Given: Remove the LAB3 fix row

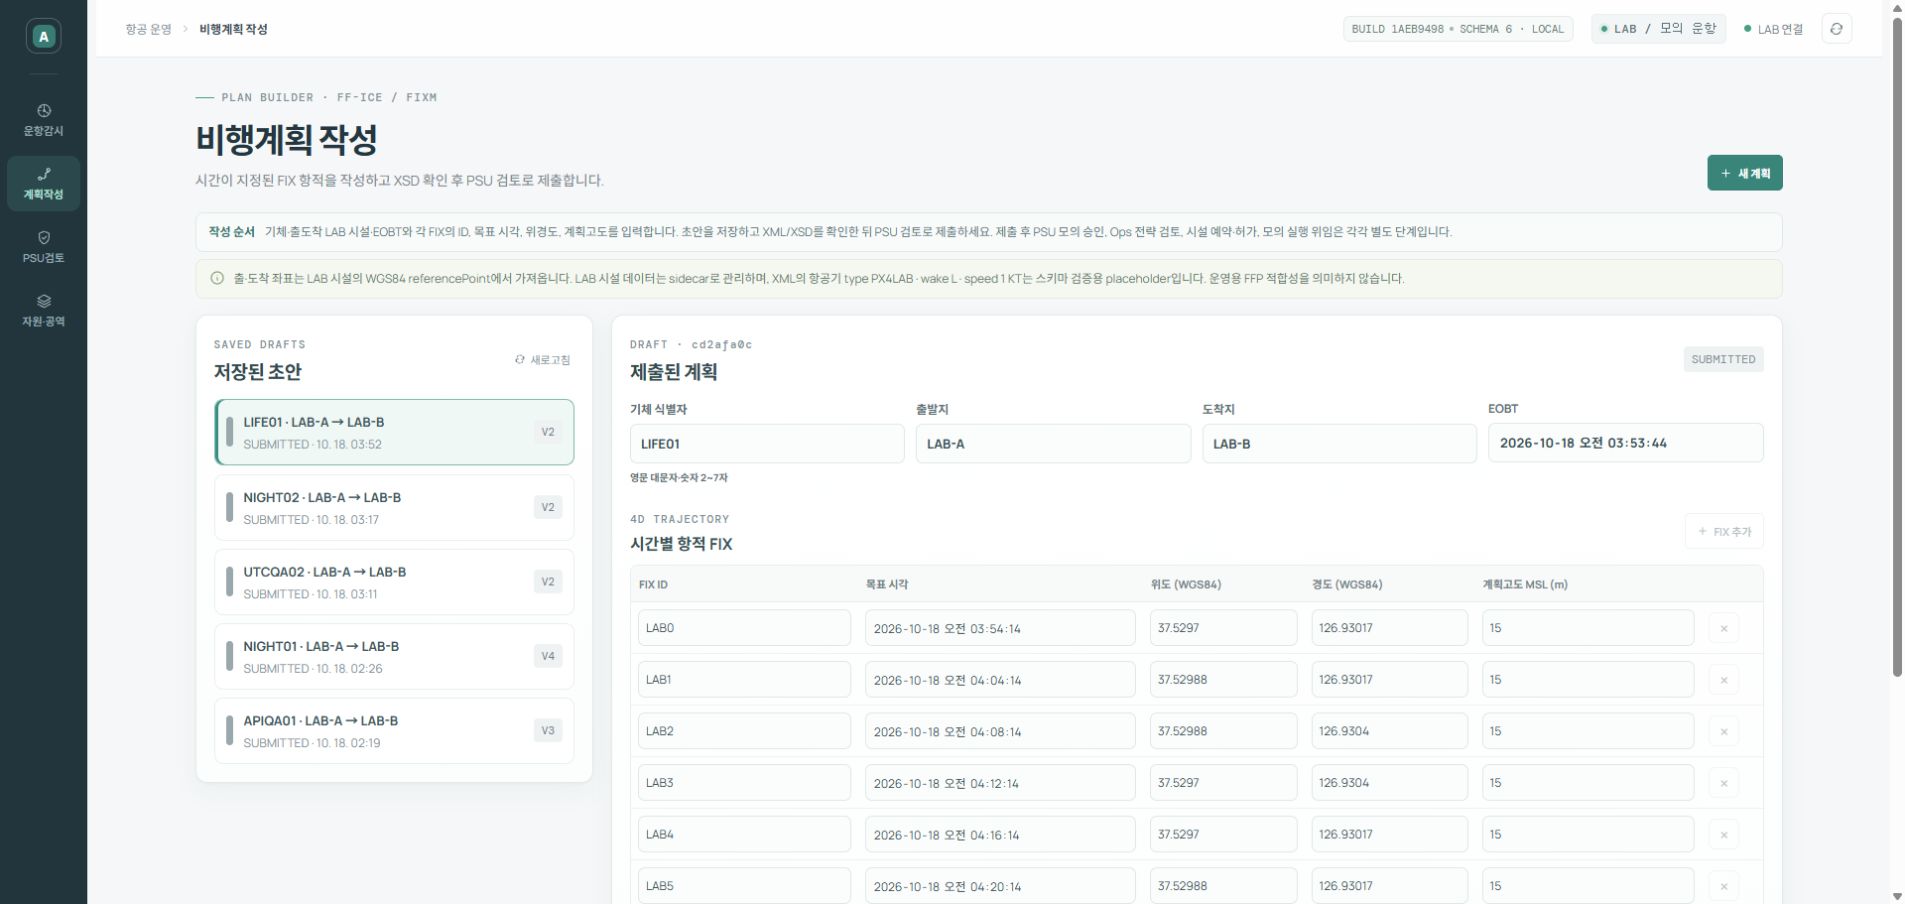Looking at the screenshot, I should tap(1723, 783).
